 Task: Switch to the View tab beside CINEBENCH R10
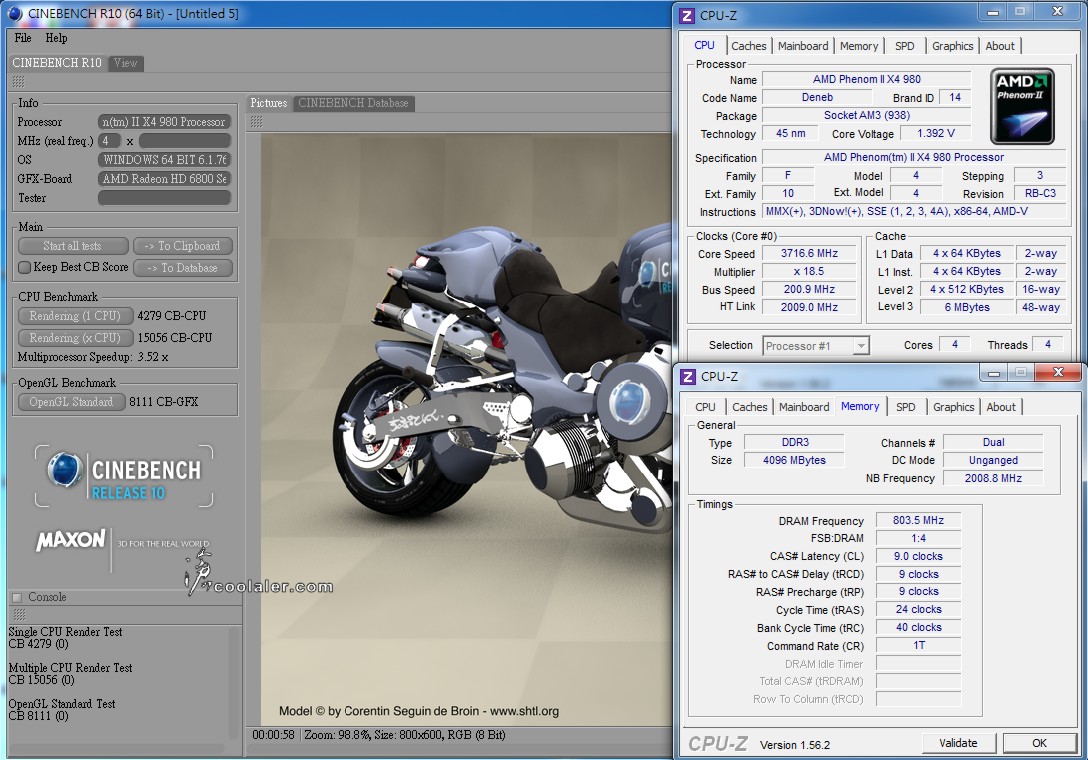(x=125, y=63)
